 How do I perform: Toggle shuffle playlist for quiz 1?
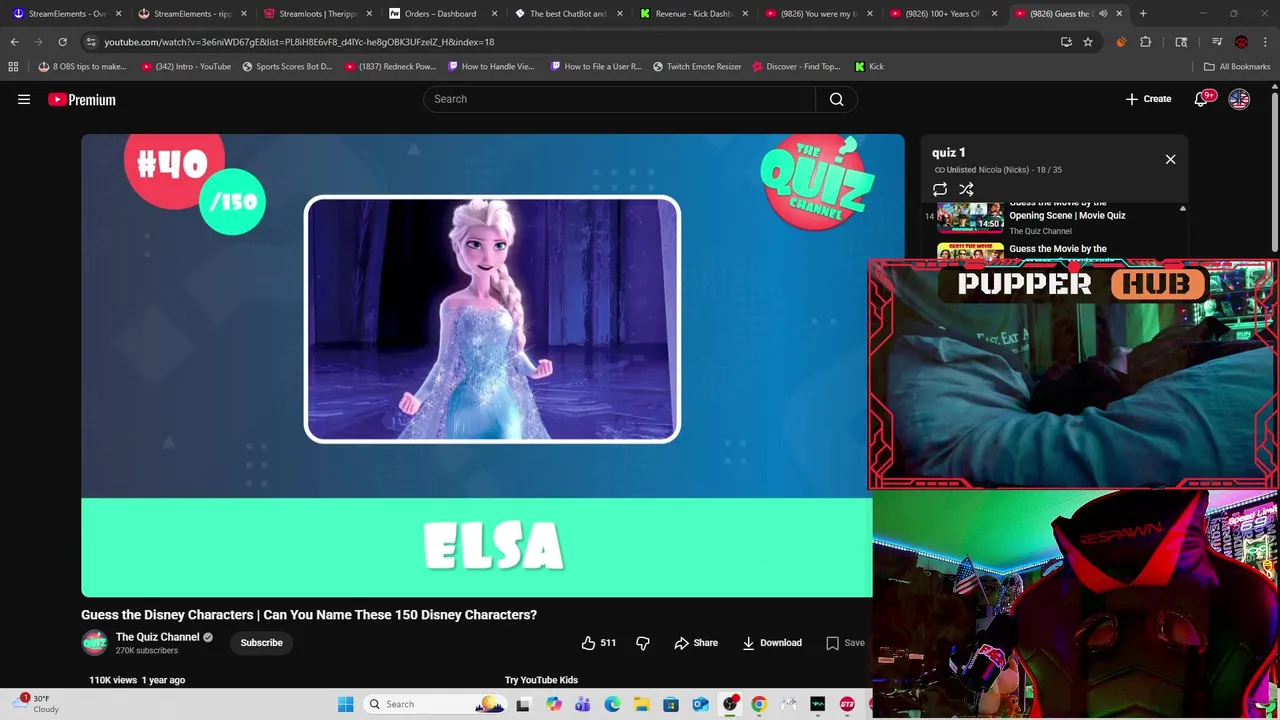click(966, 189)
